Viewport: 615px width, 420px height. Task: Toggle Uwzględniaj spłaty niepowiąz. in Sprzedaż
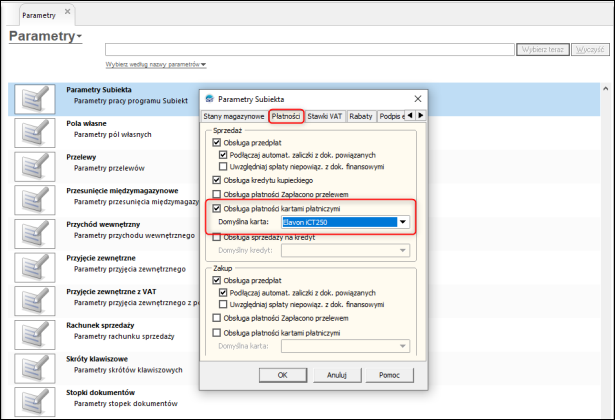(223, 167)
